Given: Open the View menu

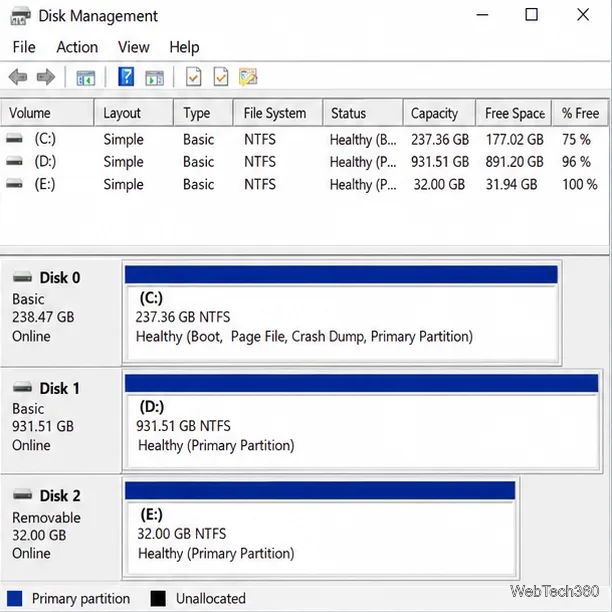Looking at the screenshot, I should [133, 47].
